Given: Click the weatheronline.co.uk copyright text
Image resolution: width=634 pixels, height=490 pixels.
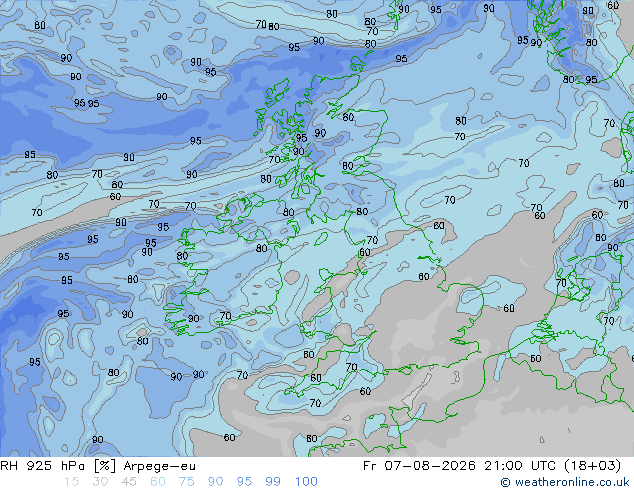Looking at the screenshot, I should (x=564, y=482).
